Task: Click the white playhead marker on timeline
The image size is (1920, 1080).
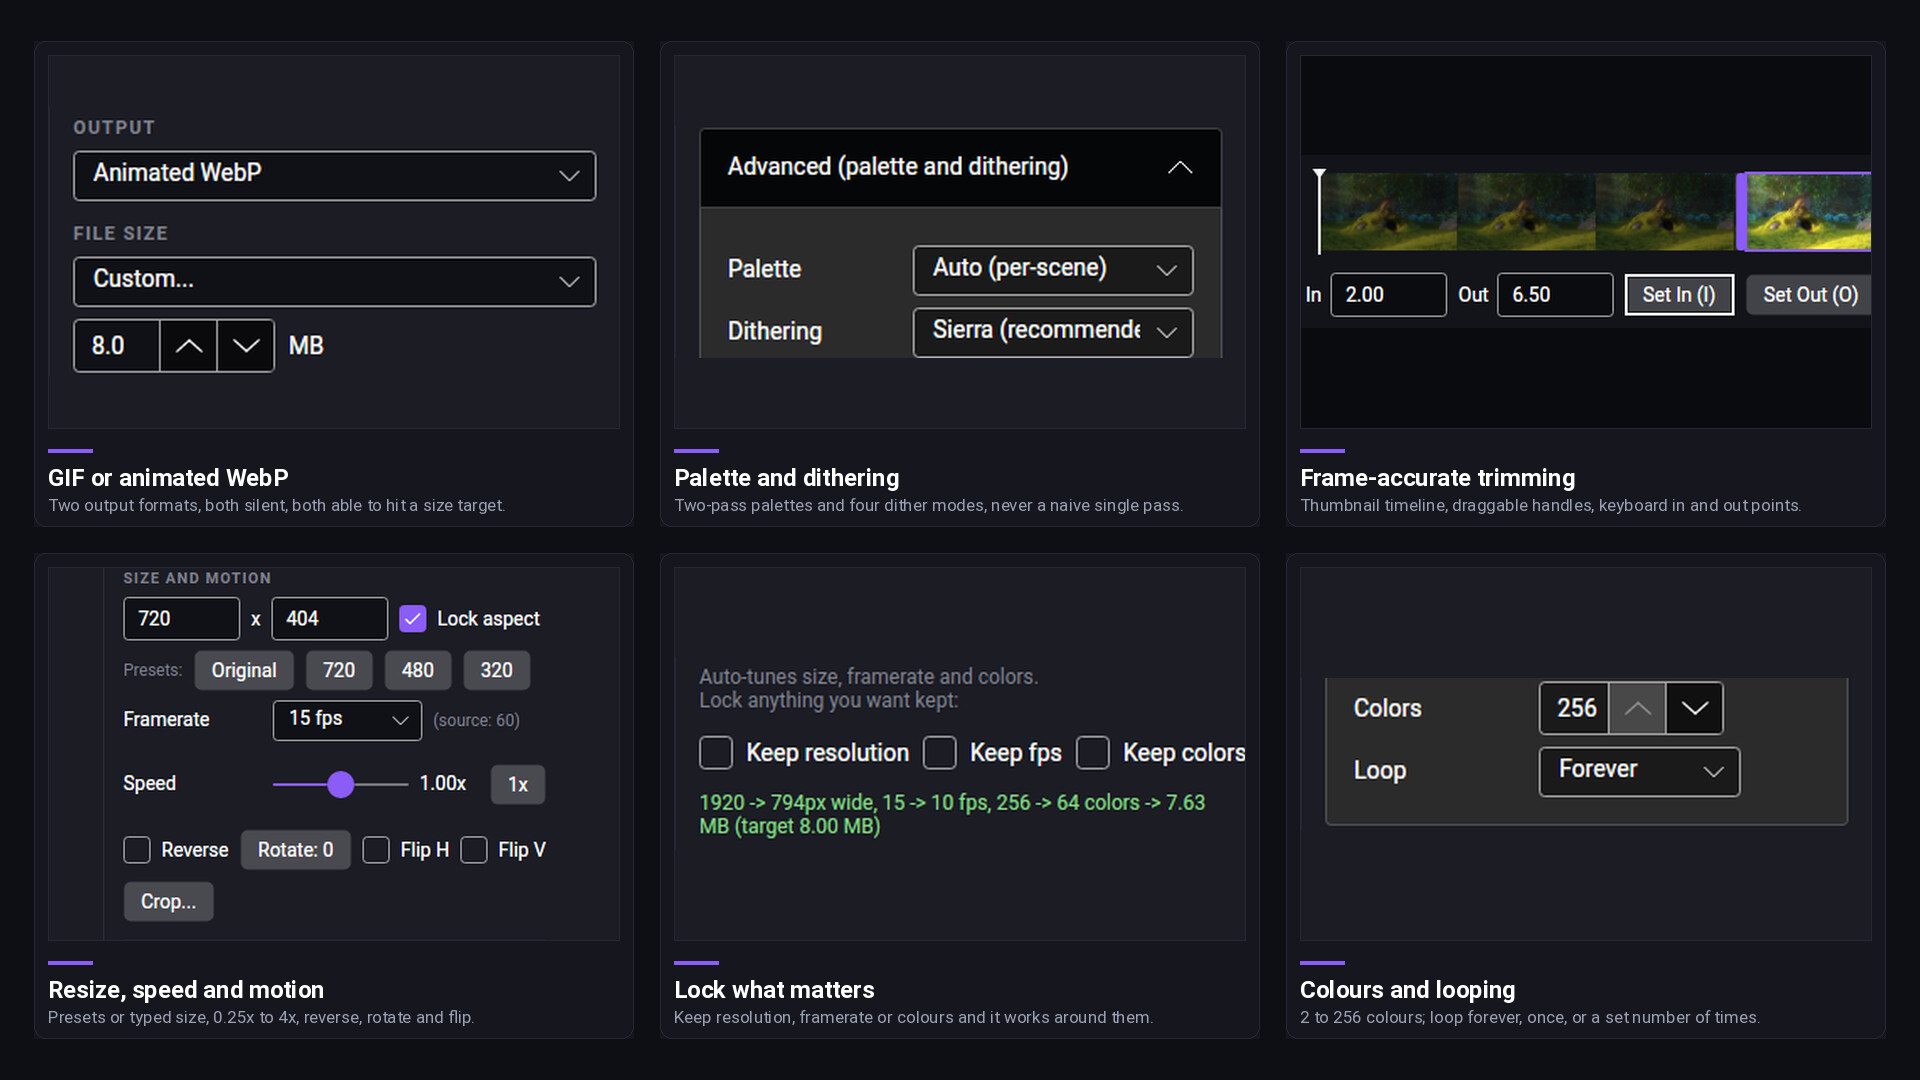Action: pos(1319,211)
